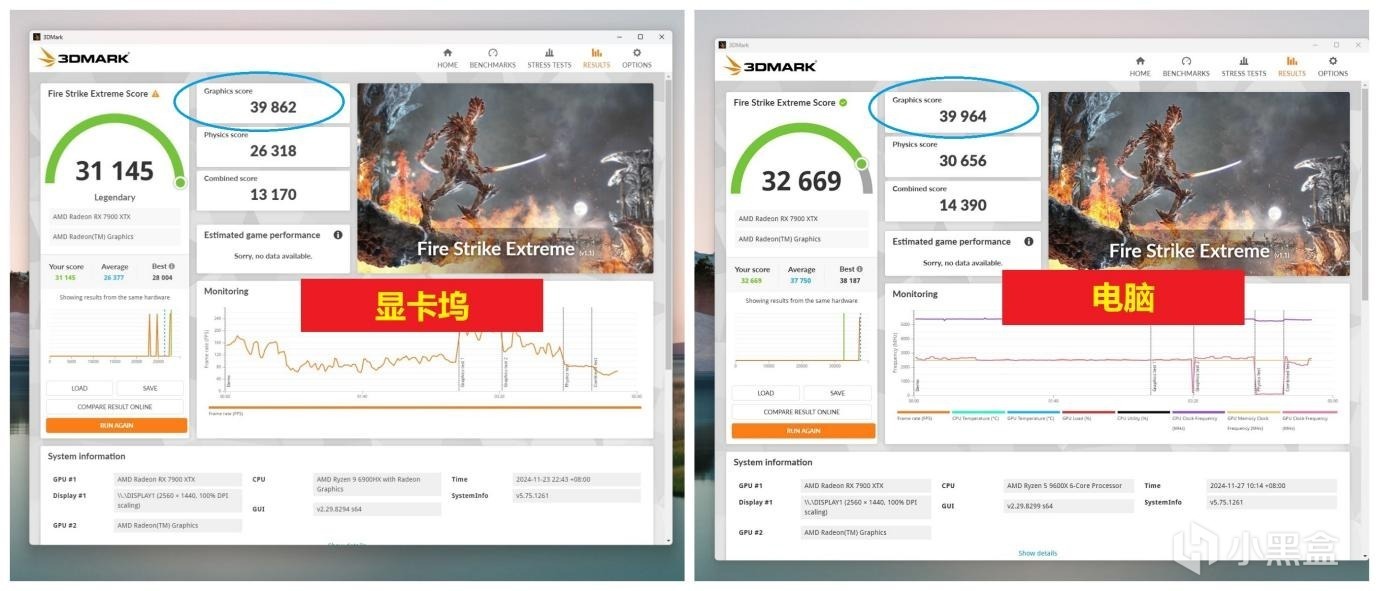Click SAVE button in the right window
This screenshot has width=1379, height=591.
click(x=837, y=393)
